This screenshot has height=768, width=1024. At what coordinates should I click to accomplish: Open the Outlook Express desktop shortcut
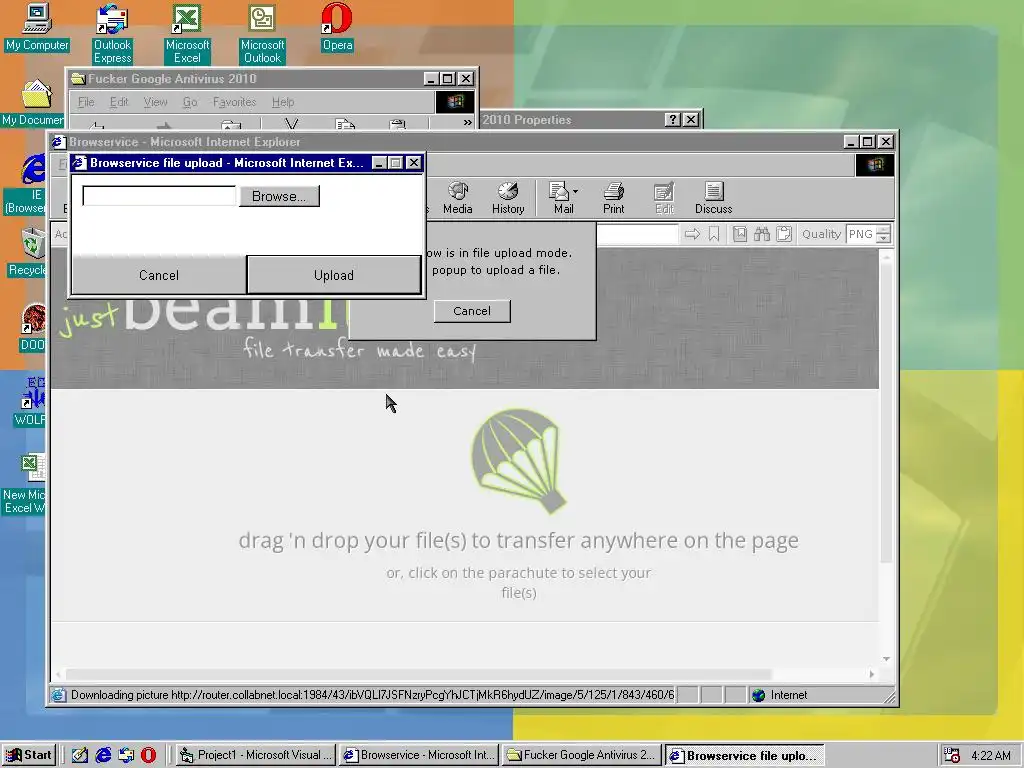pyautogui.click(x=112, y=33)
